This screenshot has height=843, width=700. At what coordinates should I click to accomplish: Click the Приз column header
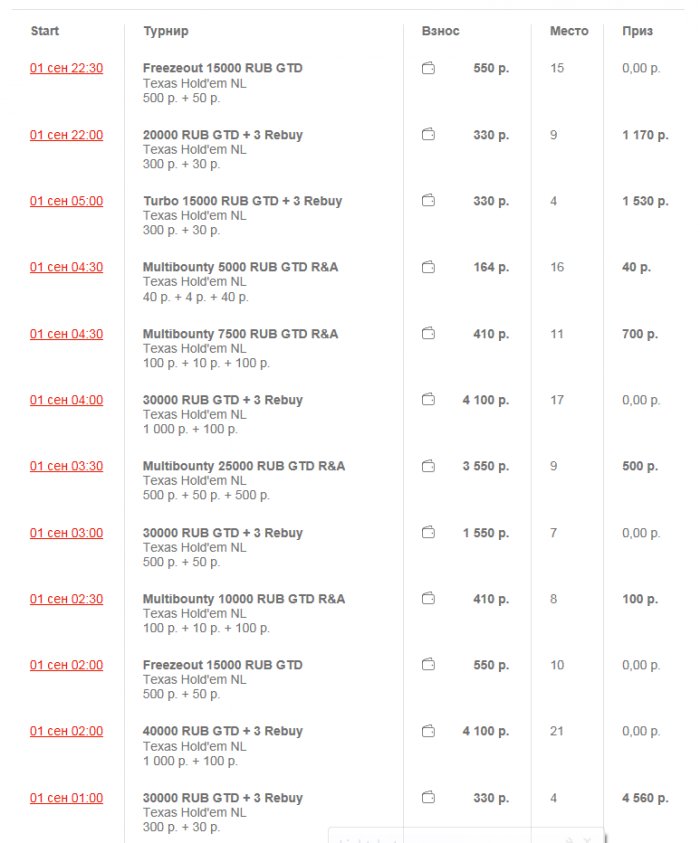click(637, 31)
